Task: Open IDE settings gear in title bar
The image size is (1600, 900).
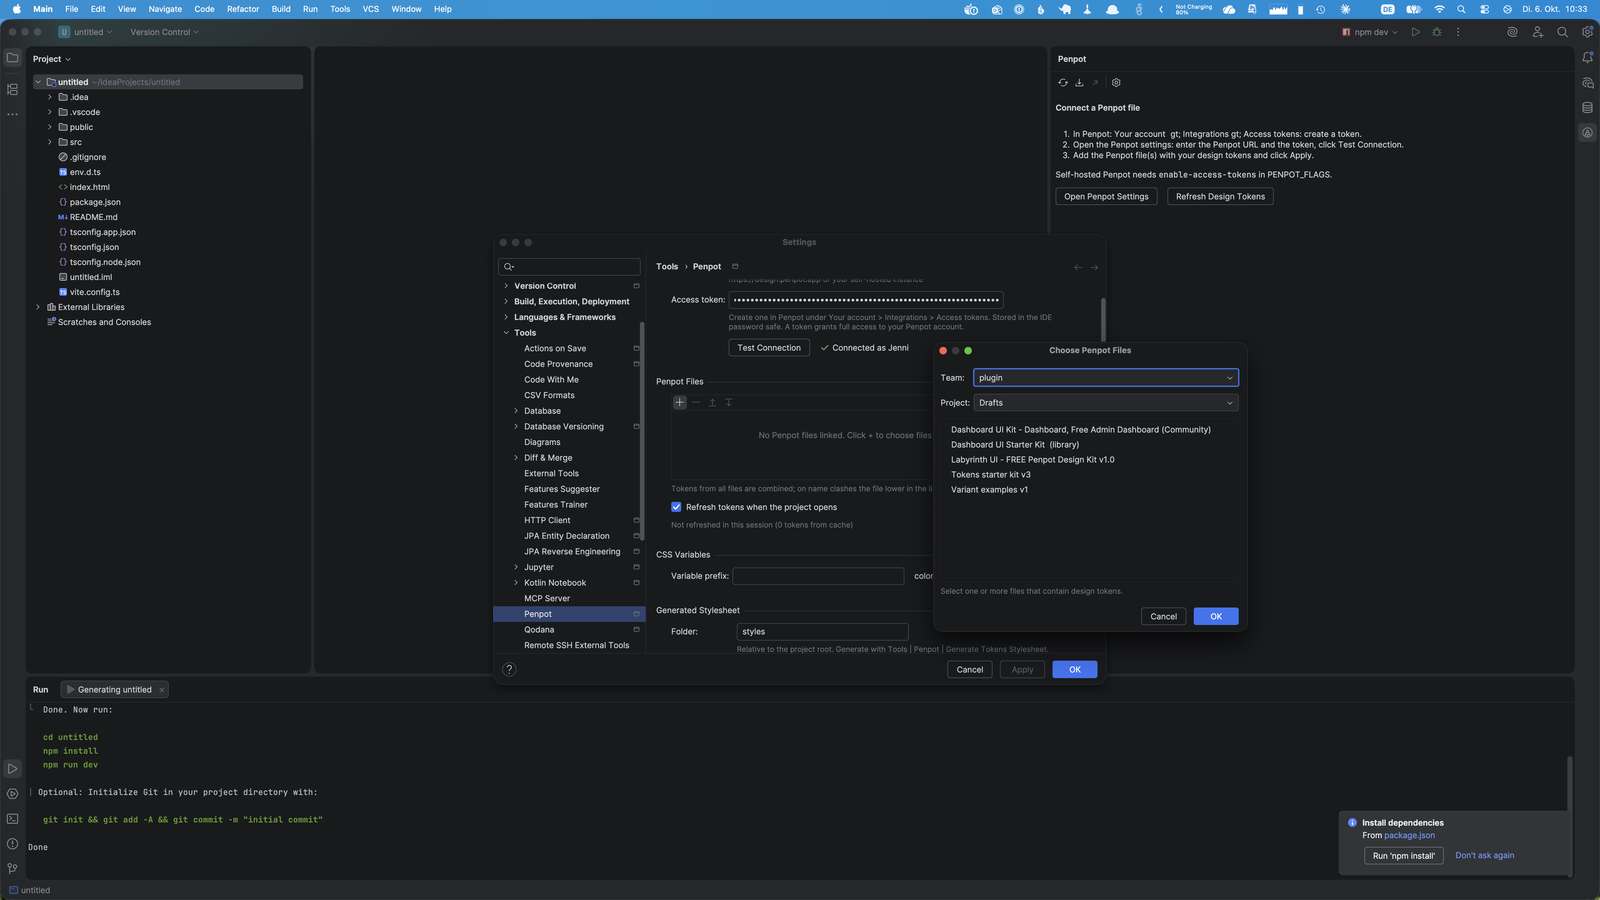Action: [1587, 32]
